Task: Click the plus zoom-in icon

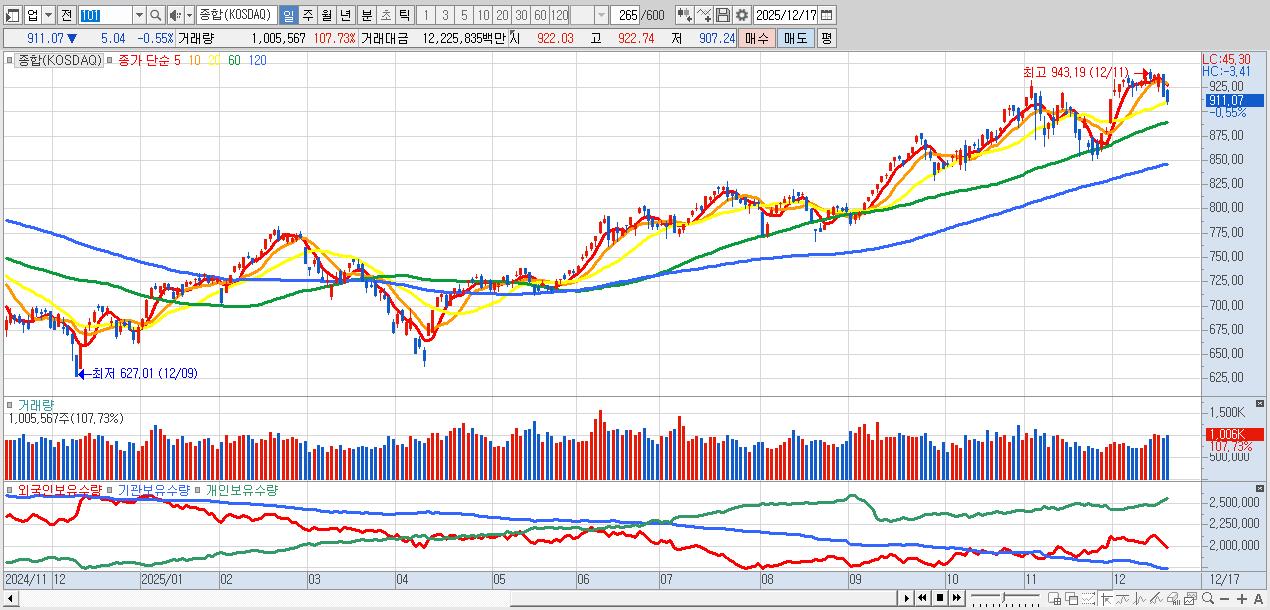Action: click(1242, 598)
